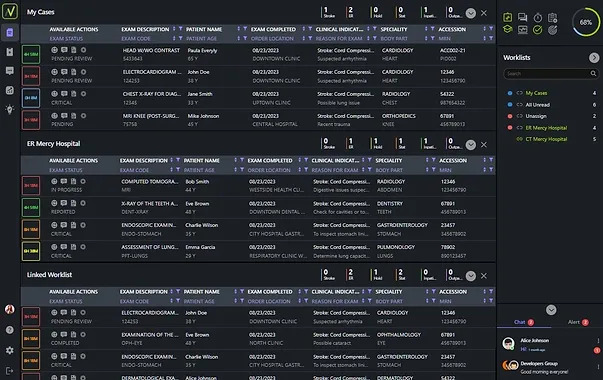Open the lightbulb insights icon in left sidebar
This screenshot has height=380, width=603.
point(10,110)
